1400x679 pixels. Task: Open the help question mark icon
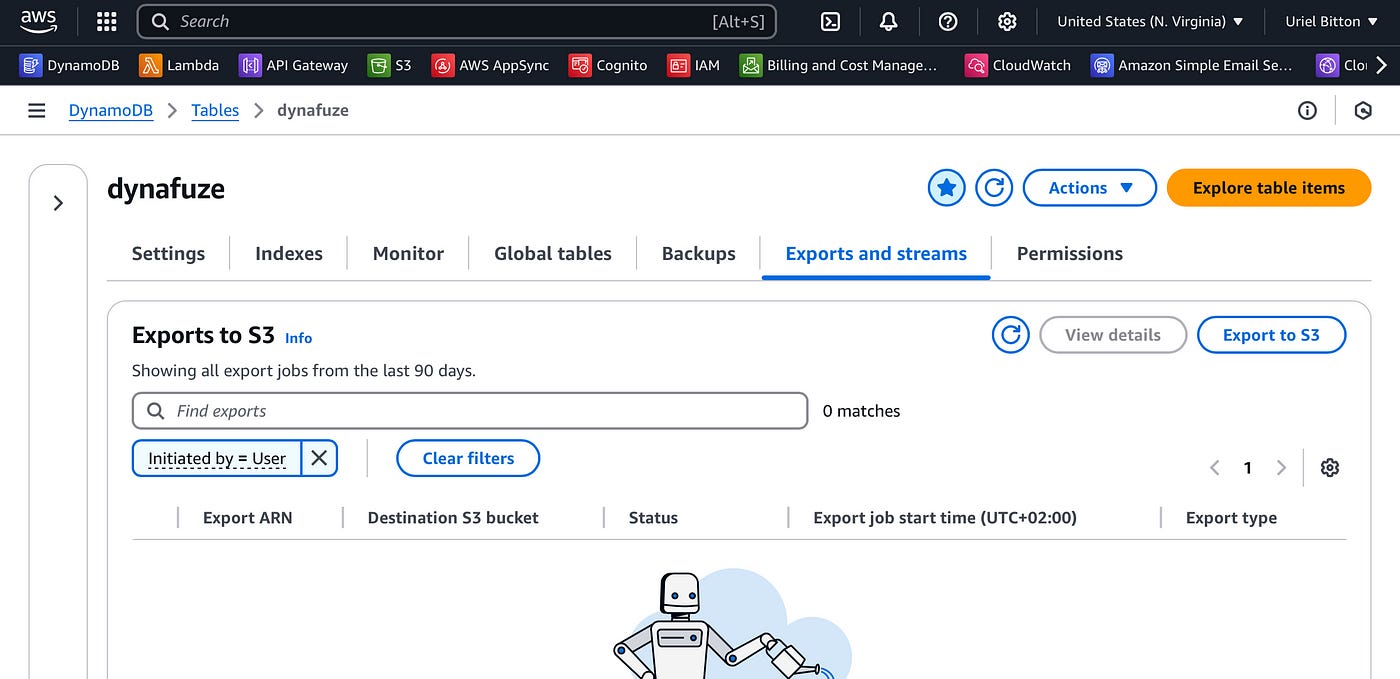click(x=948, y=21)
